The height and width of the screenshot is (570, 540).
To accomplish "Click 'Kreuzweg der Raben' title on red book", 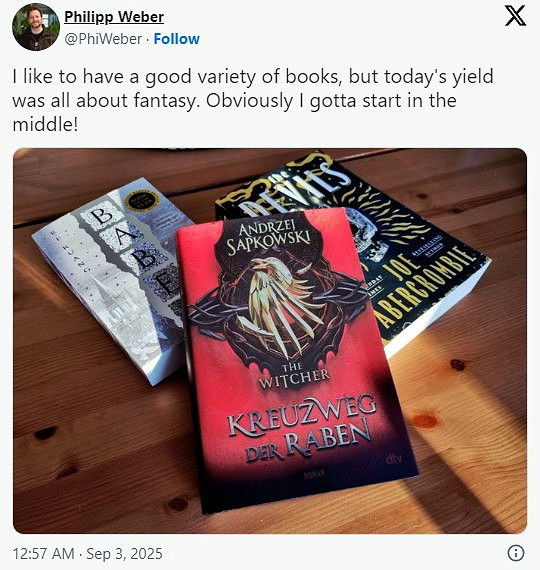I will (x=303, y=429).
